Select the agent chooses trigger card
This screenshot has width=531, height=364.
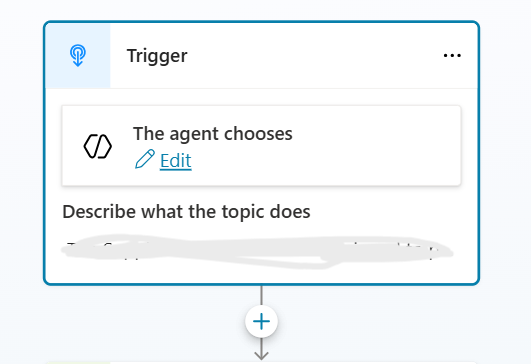[261, 146]
